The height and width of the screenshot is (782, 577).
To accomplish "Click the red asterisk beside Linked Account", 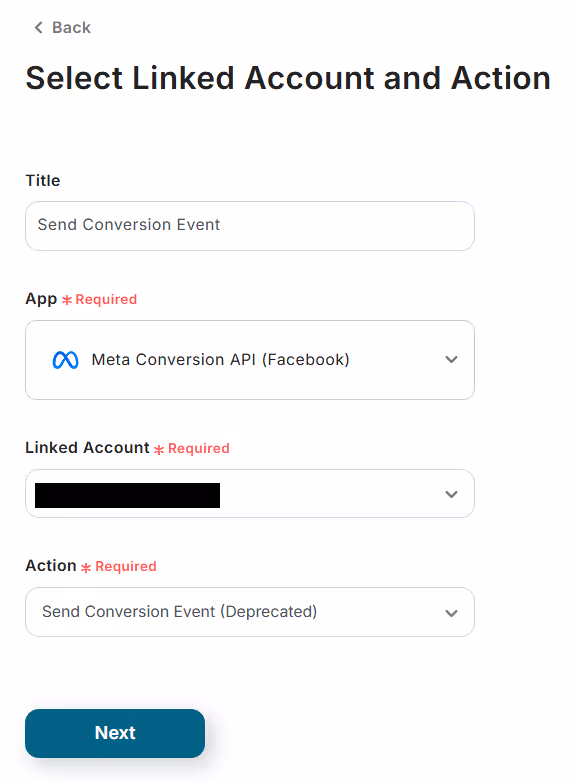I will 159,449.
